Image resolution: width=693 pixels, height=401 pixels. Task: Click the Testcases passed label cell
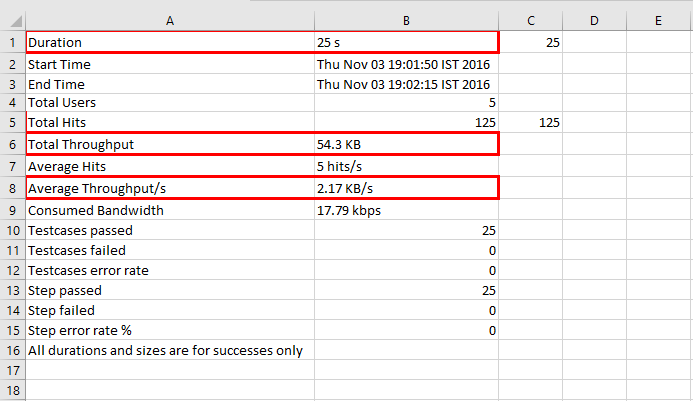(x=170, y=230)
